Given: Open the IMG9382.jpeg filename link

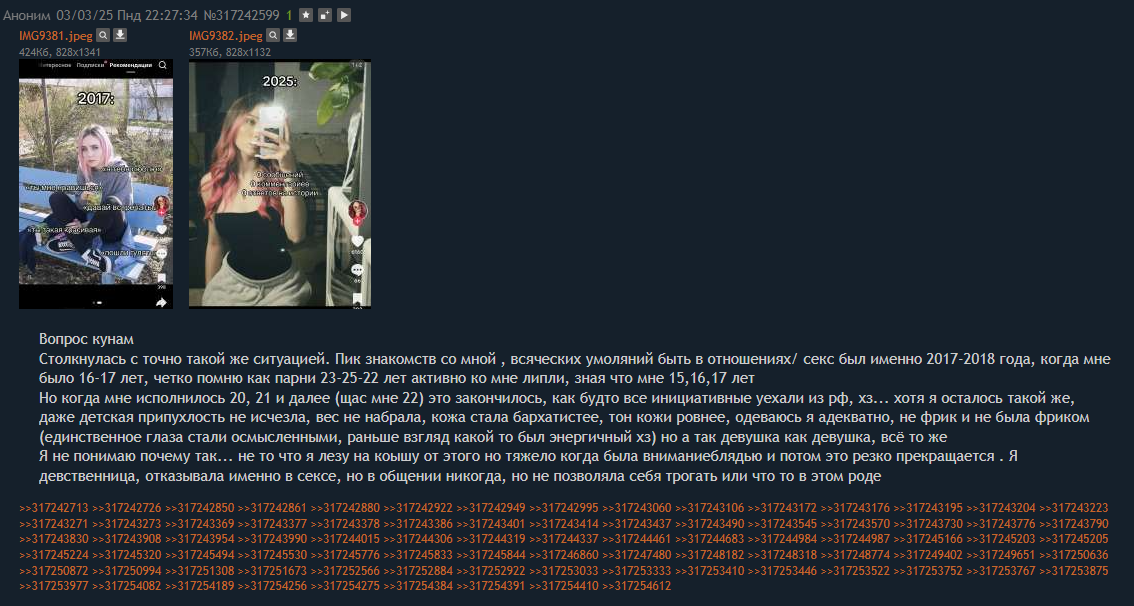Looking at the screenshot, I should pyautogui.click(x=226, y=35).
